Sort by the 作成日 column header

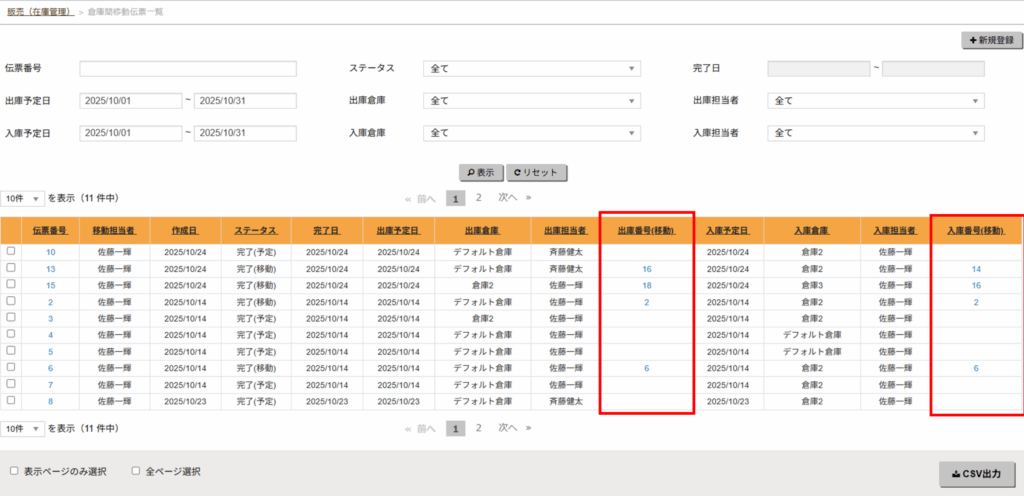[185, 230]
